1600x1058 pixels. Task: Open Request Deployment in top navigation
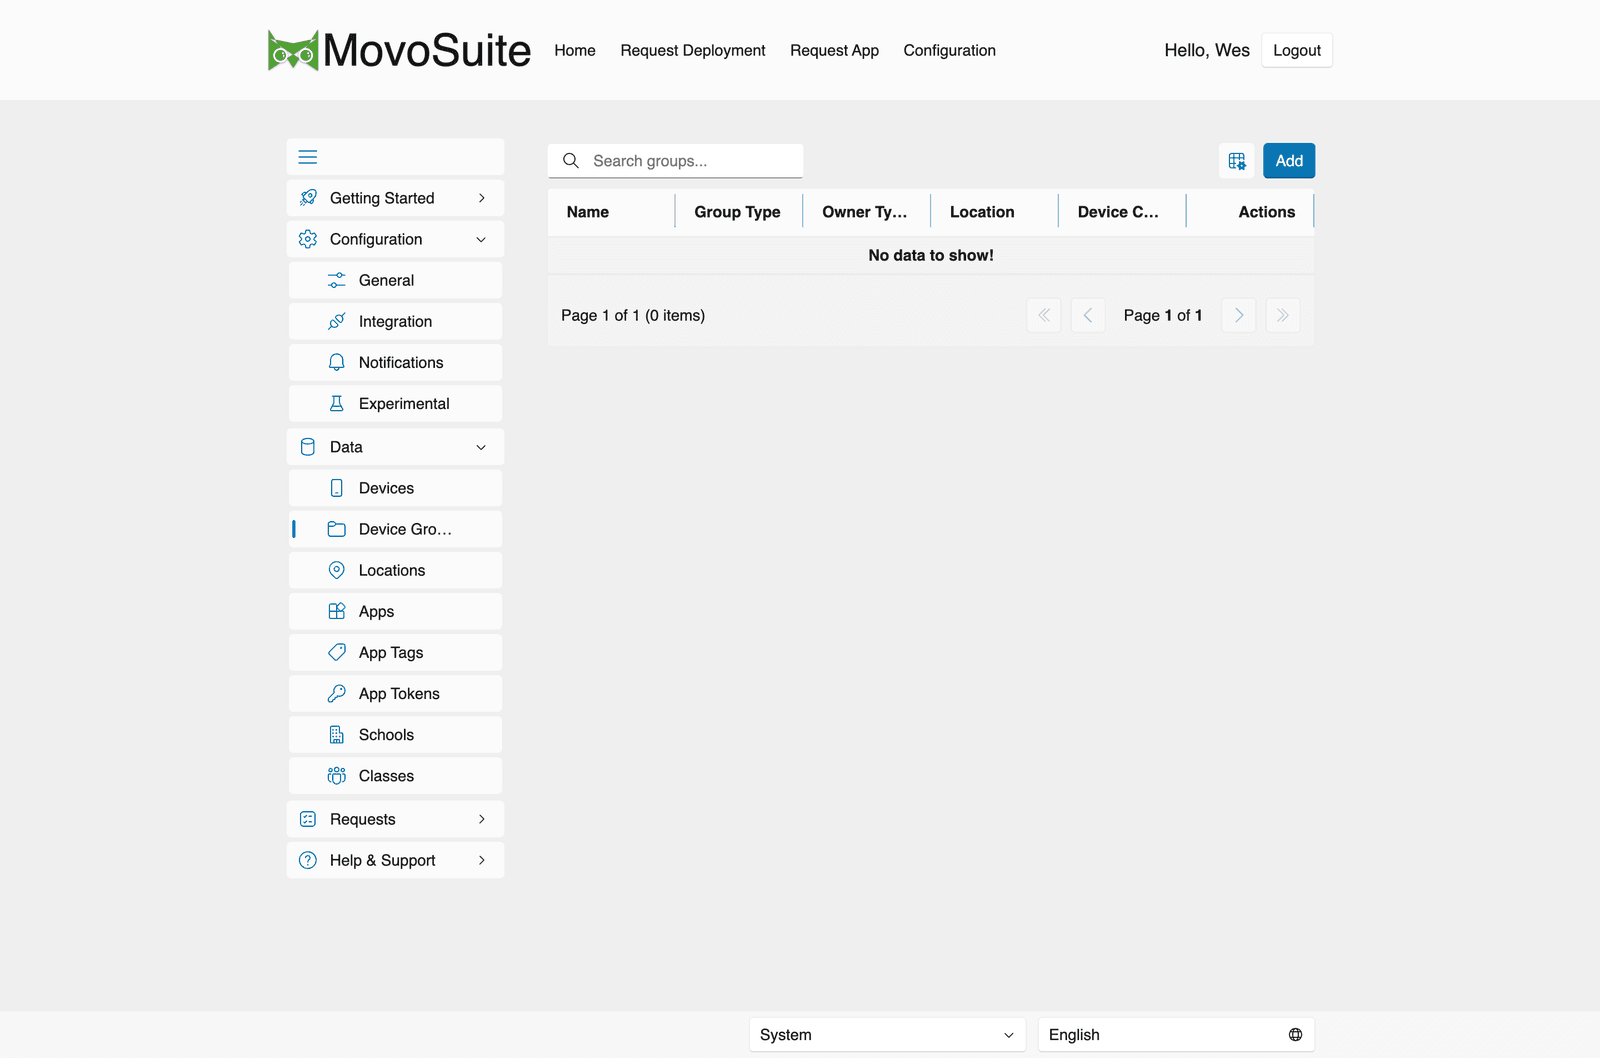tap(693, 50)
